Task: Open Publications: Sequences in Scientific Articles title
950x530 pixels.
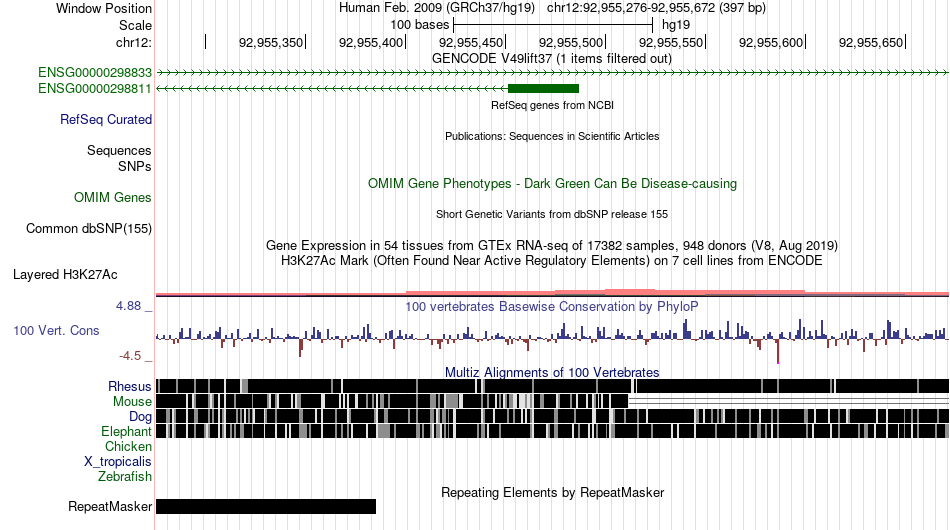Action: (552, 136)
